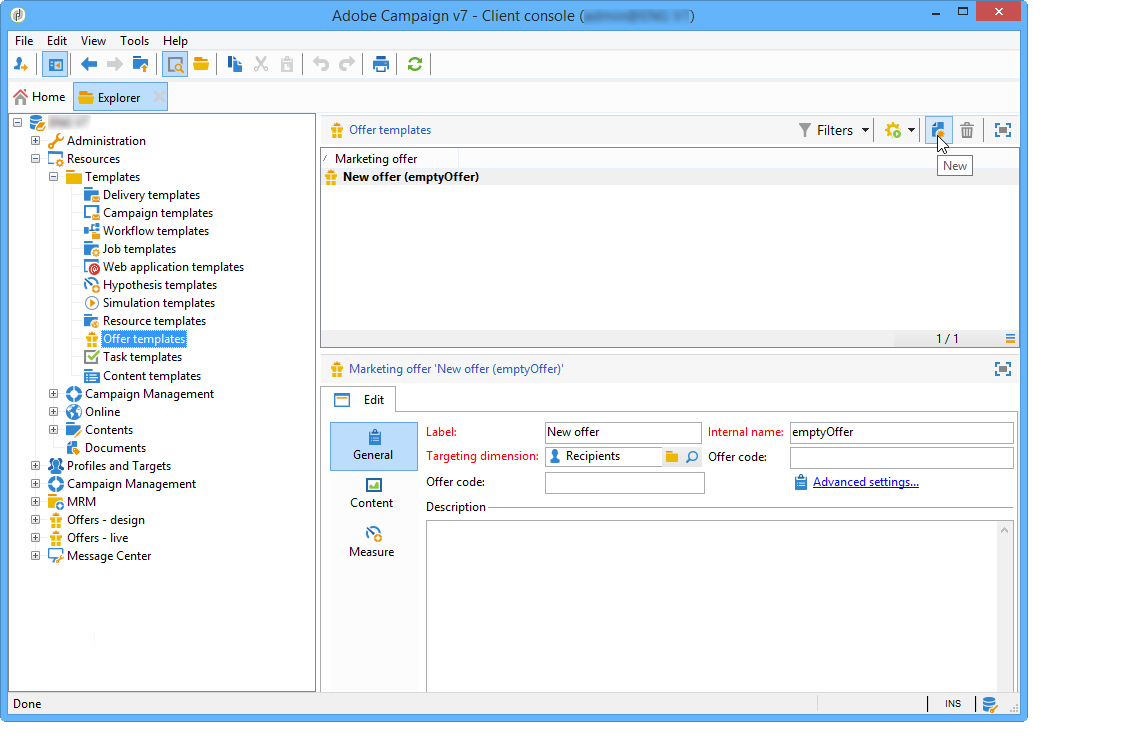The image size is (1123, 744).
Task: Expand the Message Center node
Action: (35, 555)
